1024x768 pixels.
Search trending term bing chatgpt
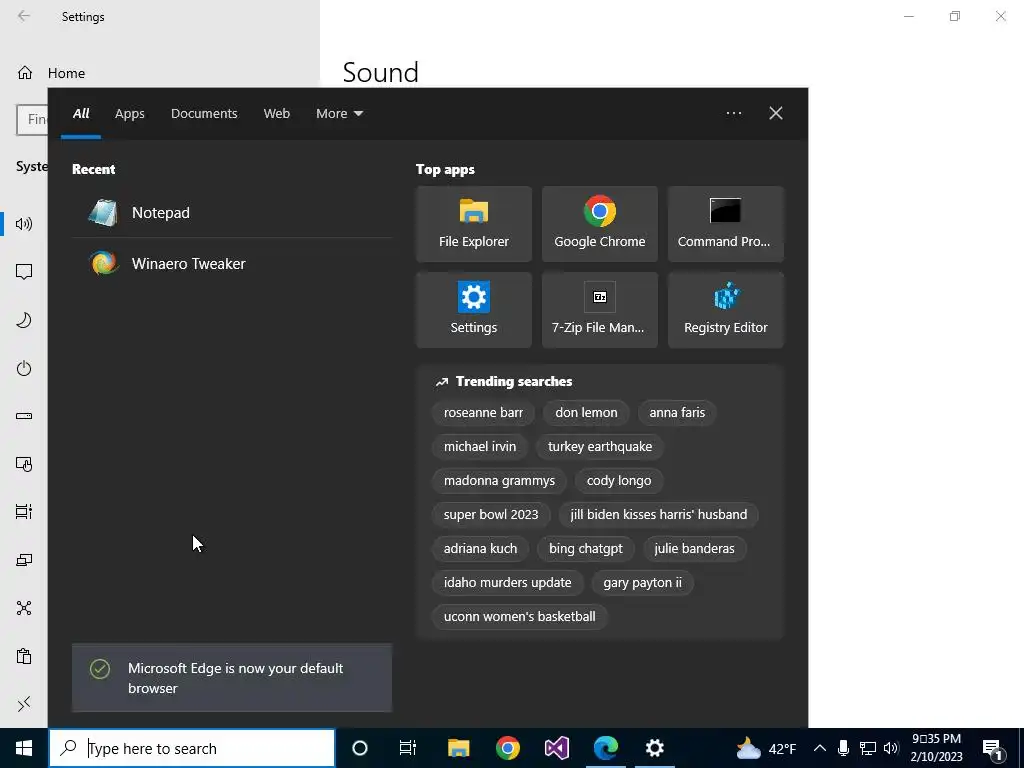point(585,549)
